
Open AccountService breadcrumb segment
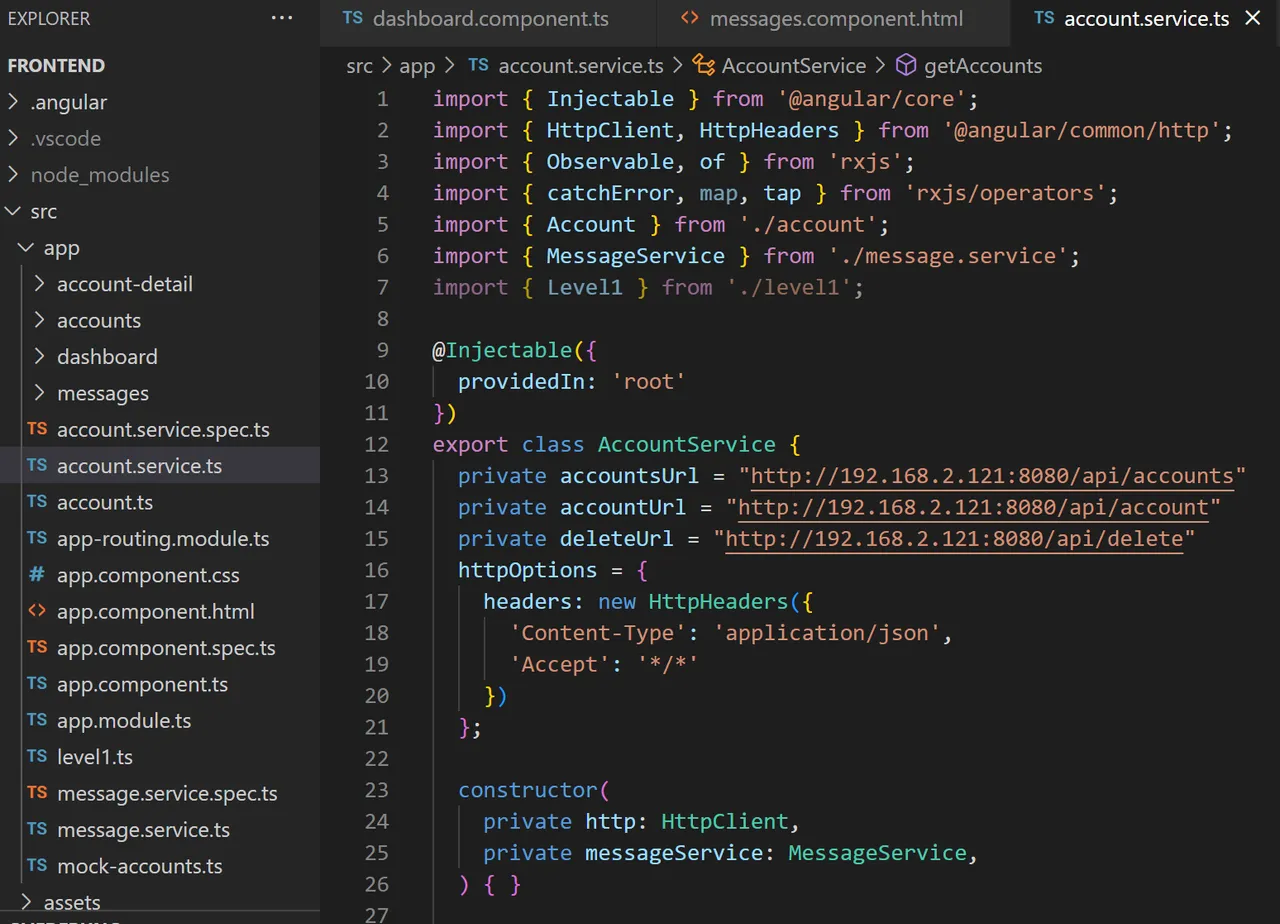(x=794, y=66)
